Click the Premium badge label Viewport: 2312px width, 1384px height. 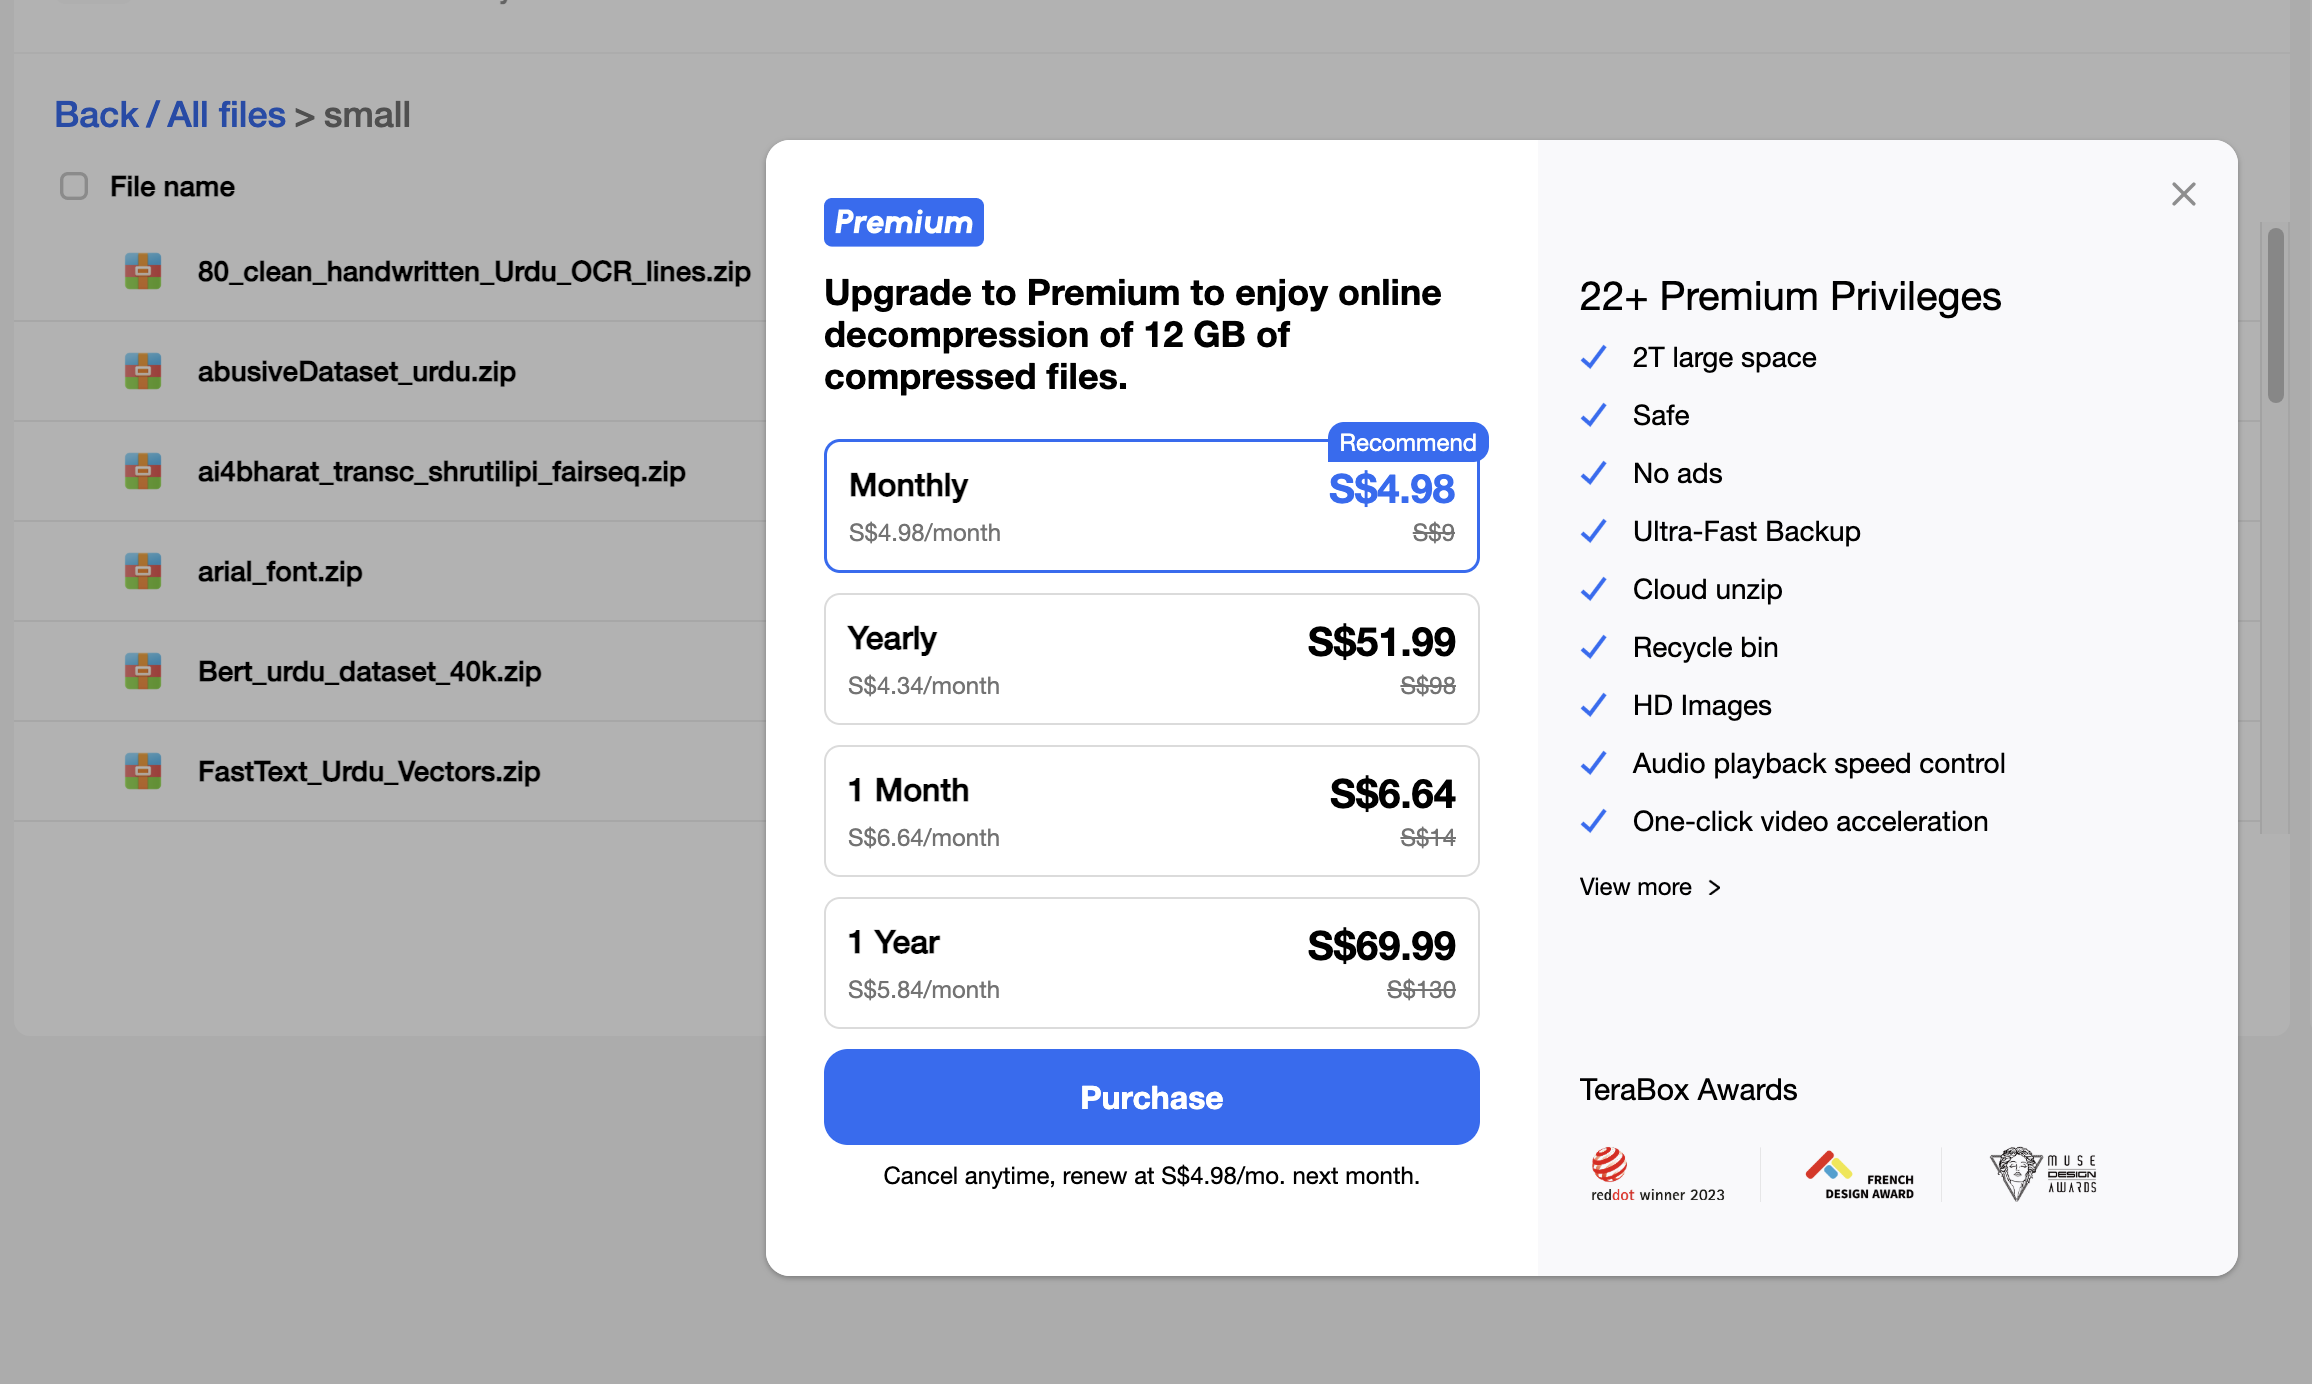pos(903,222)
